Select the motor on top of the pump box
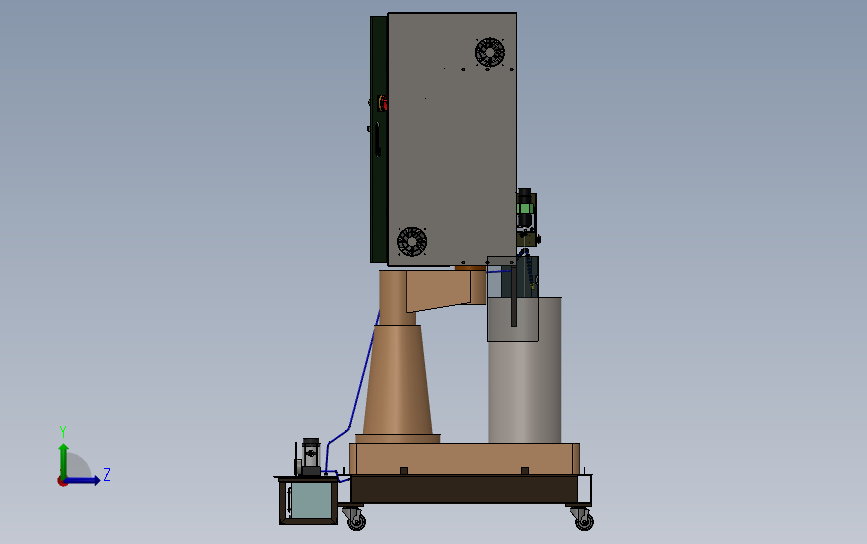867x544 pixels. pyautogui.click(x=311, y=457)
